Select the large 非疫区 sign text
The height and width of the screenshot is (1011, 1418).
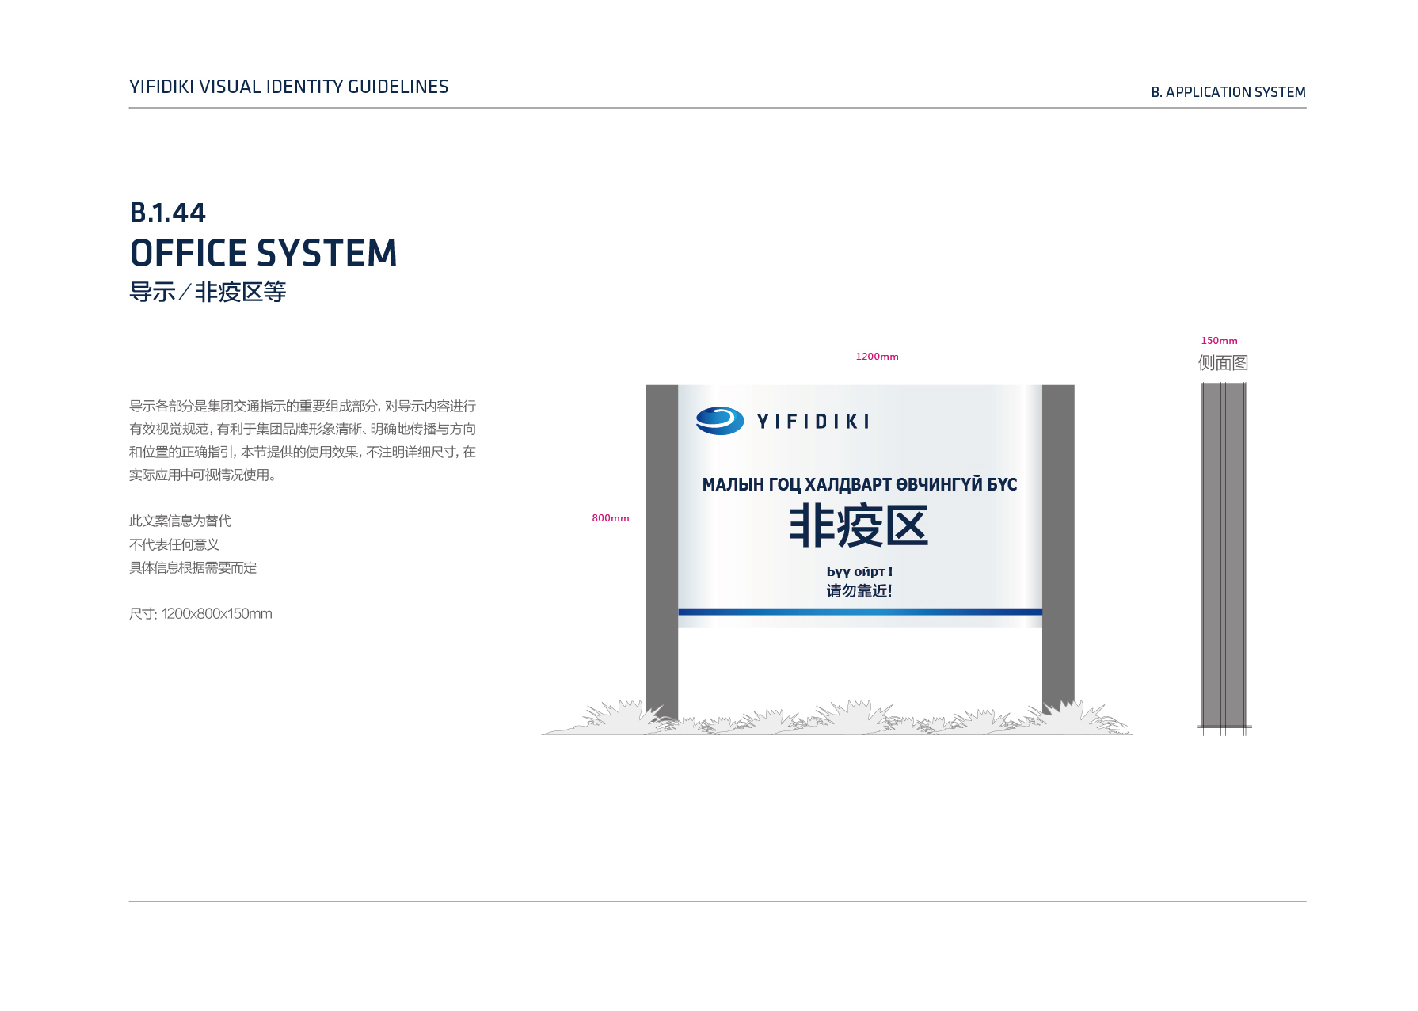coord(858,526)
